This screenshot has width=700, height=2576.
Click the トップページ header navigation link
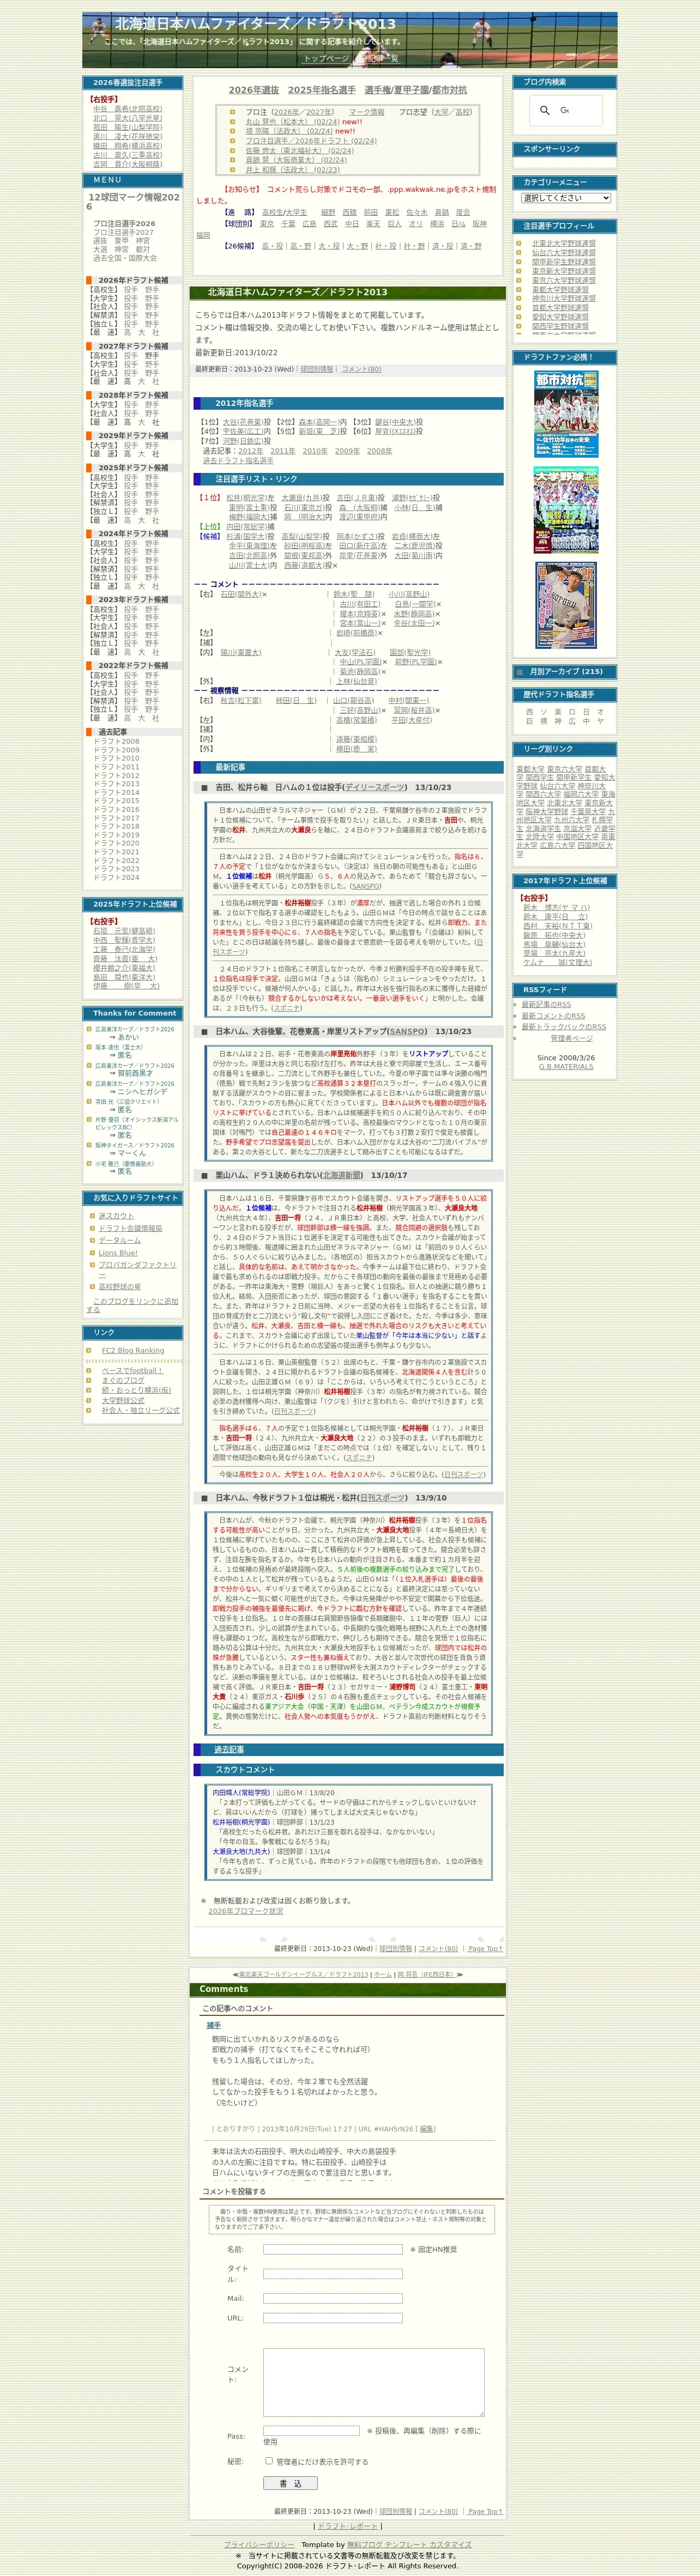pyautogui.click(x=326, y=58)
